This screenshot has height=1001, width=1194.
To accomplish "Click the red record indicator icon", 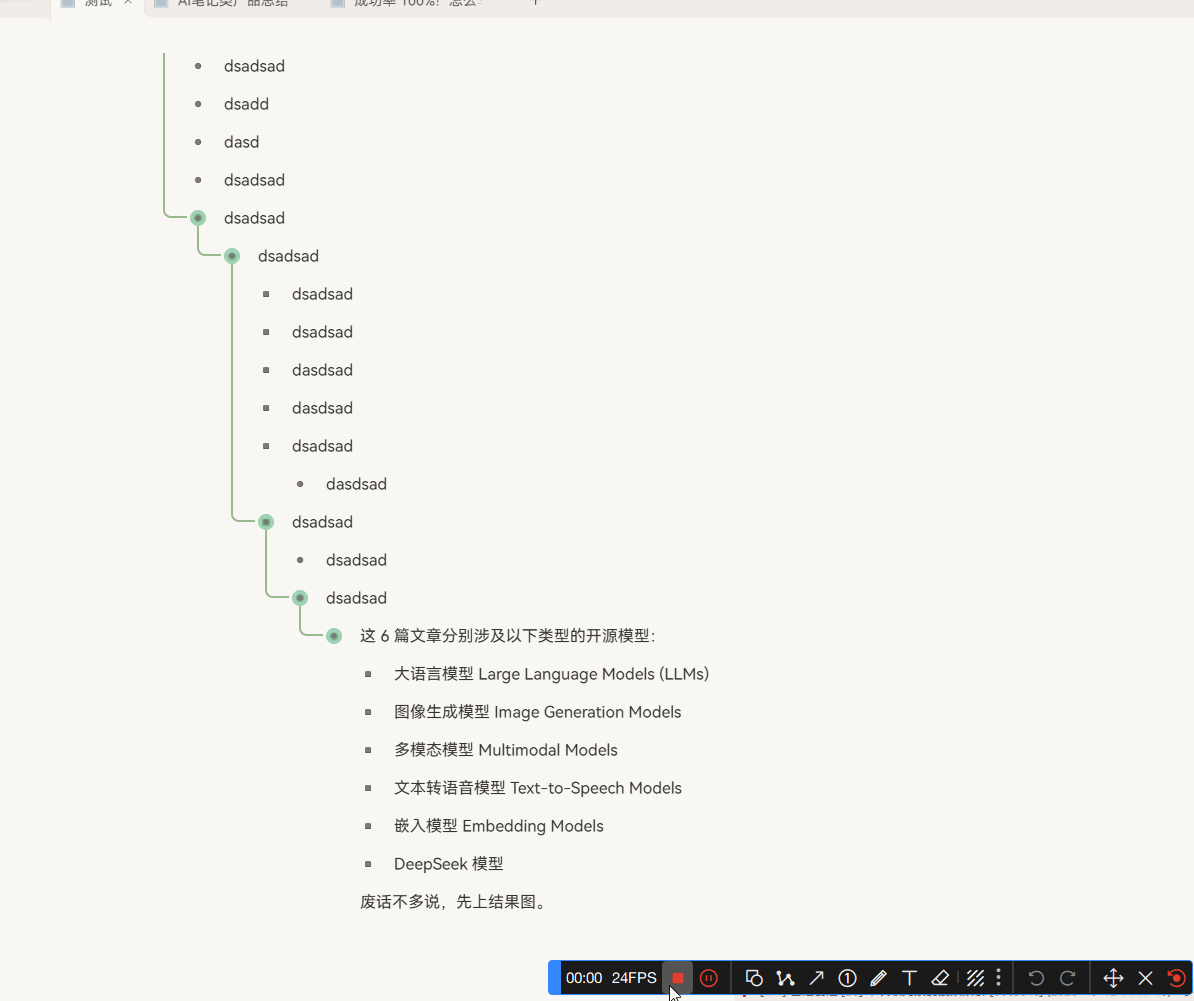I will [x=1176, y=978].
